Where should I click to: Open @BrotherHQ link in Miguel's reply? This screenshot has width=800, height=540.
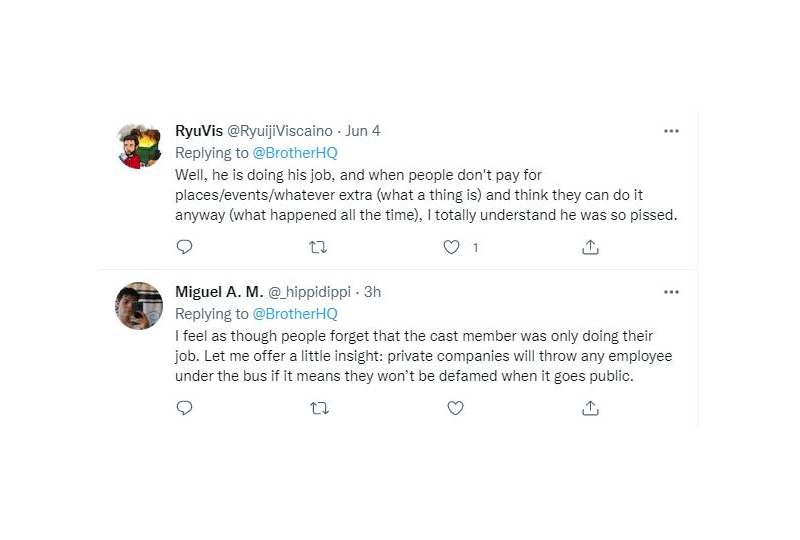(295, 313)
